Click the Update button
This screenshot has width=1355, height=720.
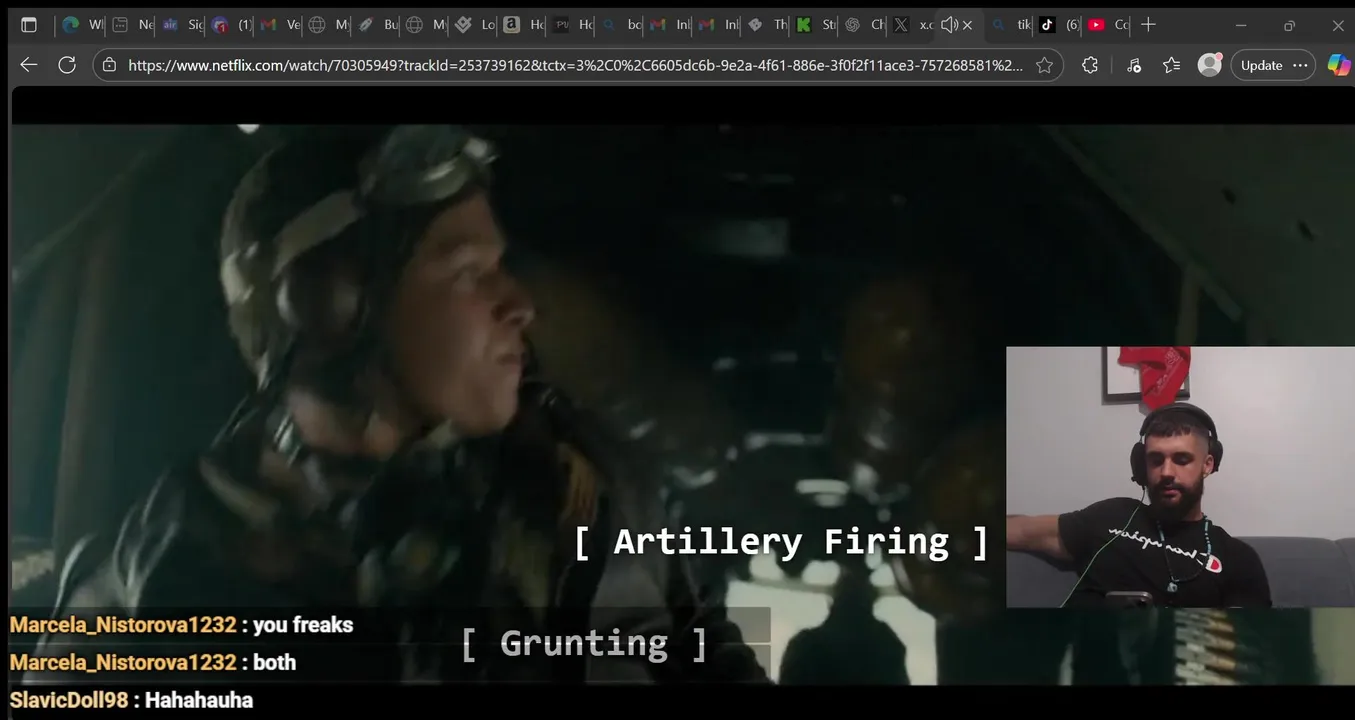1261,65
